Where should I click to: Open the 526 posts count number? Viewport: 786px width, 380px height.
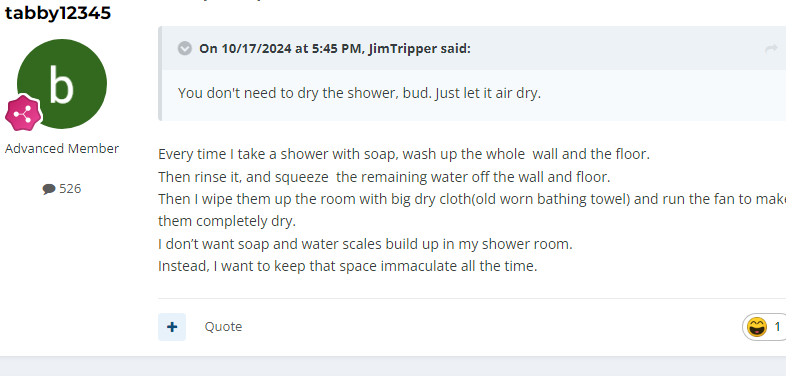70,188
